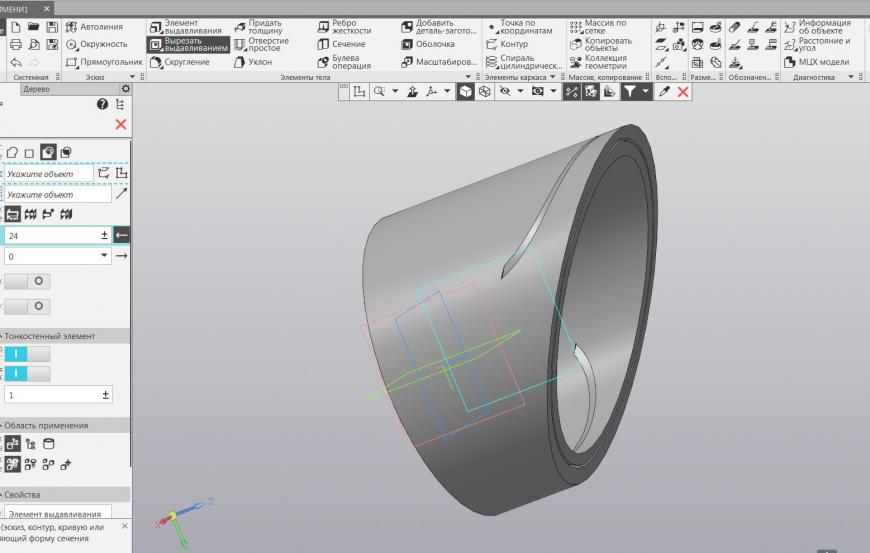This screenshot has width=870, height=553.
Task: Measure with Расстояние и угол tool
Action: click(x=817, y=44)
